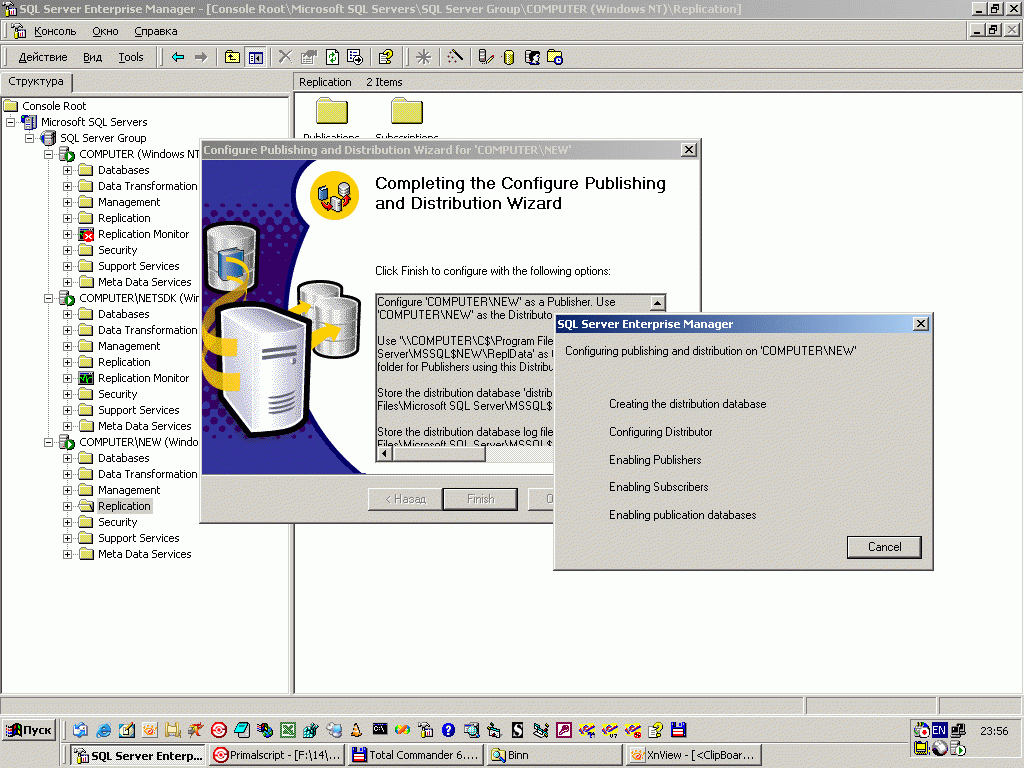Collapse the COMPUTER\NEW server node
Image resolution: width=1024 pixels, height=768 pixels.
tap(48, 442)
